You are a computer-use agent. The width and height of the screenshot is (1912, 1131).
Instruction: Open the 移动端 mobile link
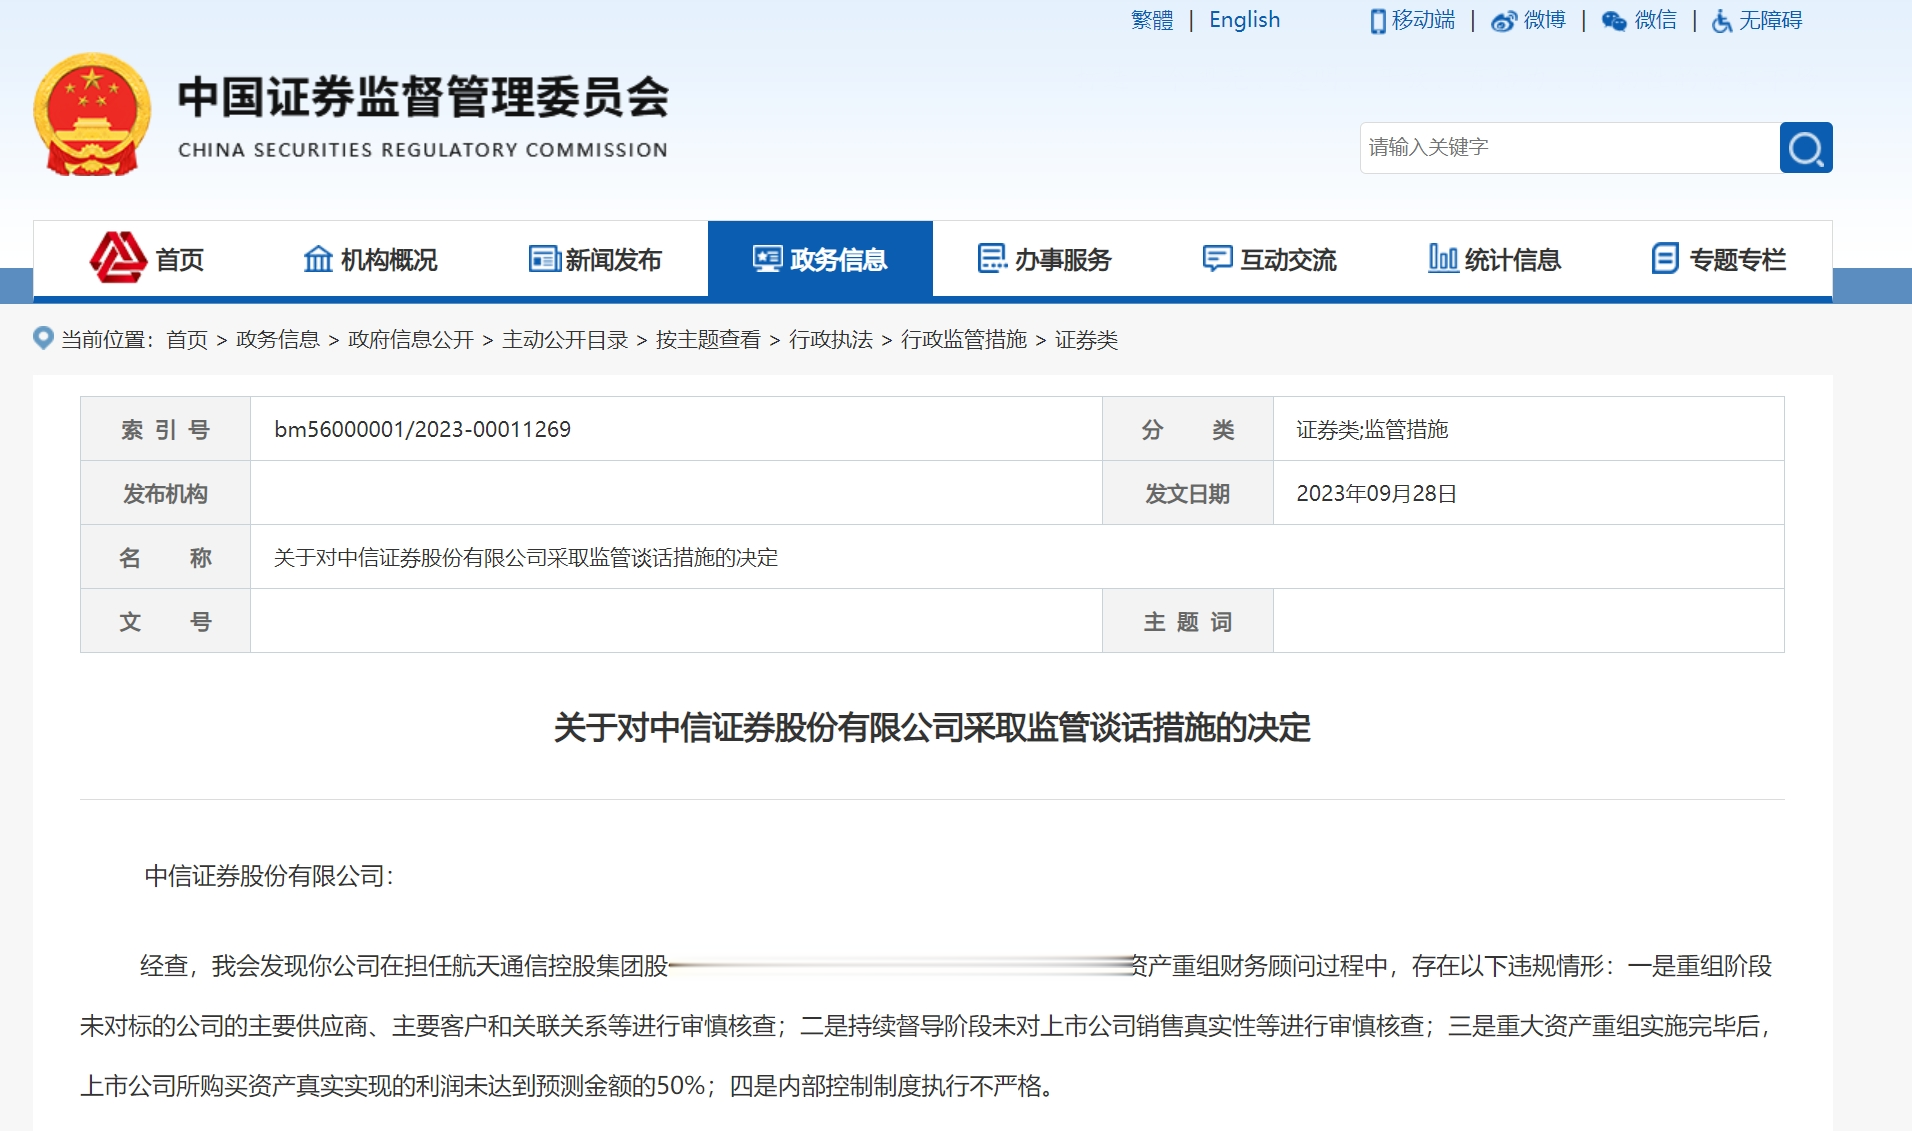pyautogui.click(x=1423, y=20)
